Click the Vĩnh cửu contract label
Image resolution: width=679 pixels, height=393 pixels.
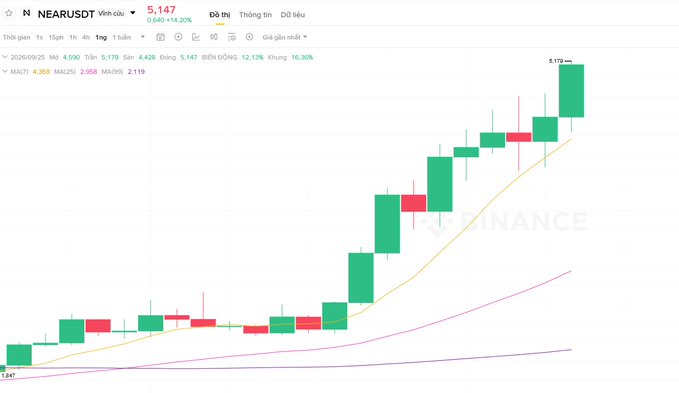(x=111, y=13)
